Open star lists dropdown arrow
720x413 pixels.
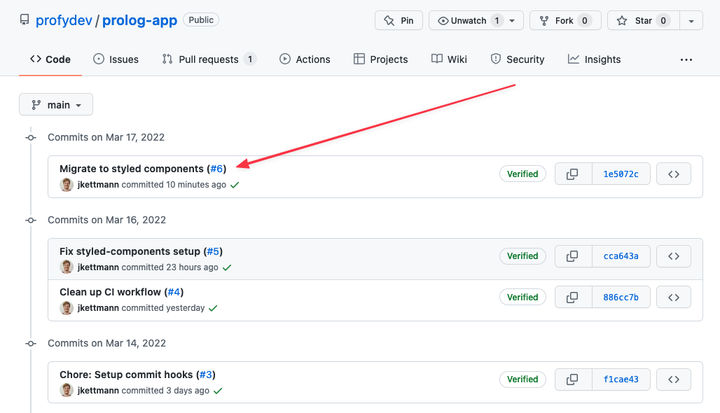coord(691,21)
